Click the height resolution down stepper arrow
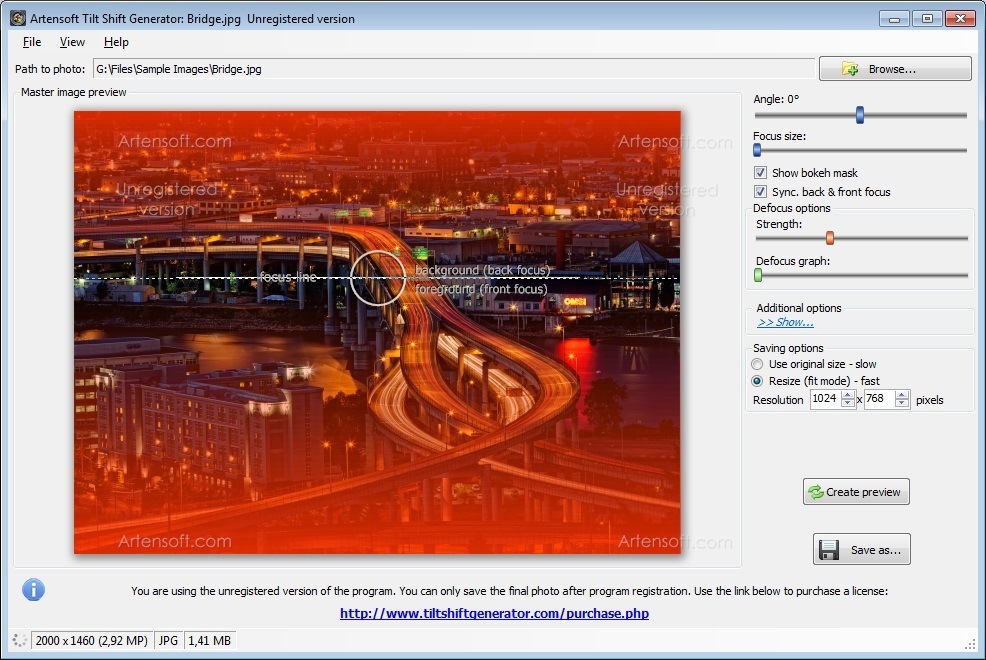This screenshot has height=660, width=986. [x=899, y=403]
